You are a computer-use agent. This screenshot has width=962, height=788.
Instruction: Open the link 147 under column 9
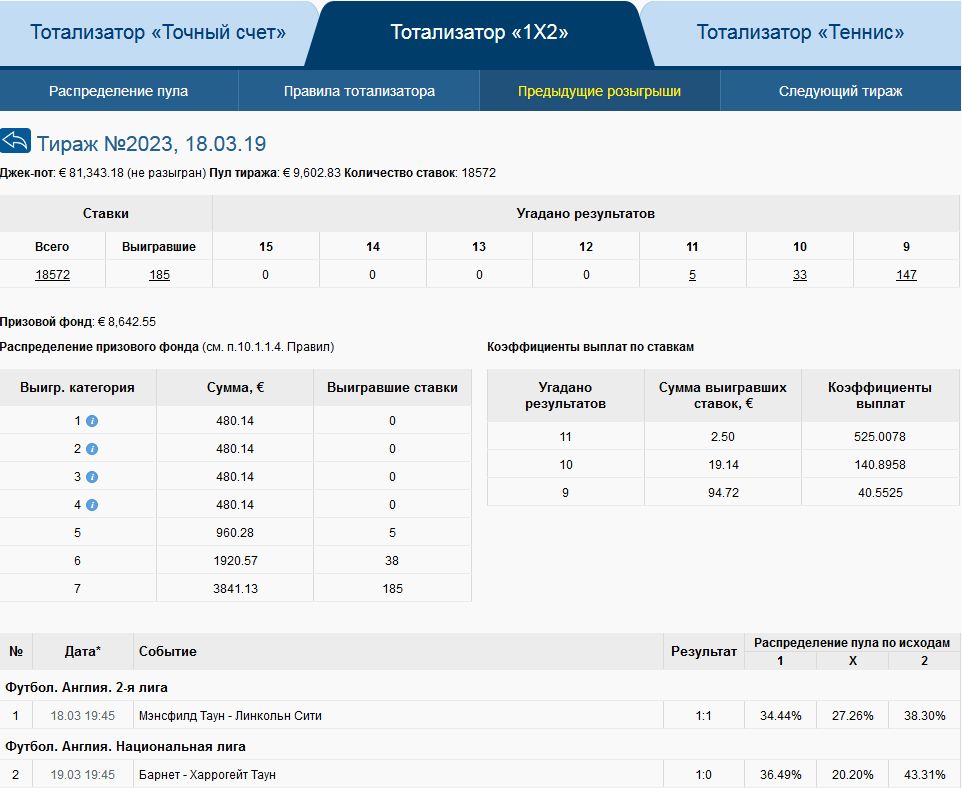pyautogui.click(x=906, y=275)
